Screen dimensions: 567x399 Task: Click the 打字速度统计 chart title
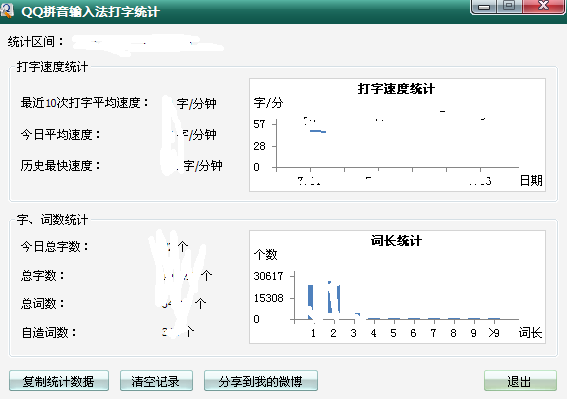396,89
